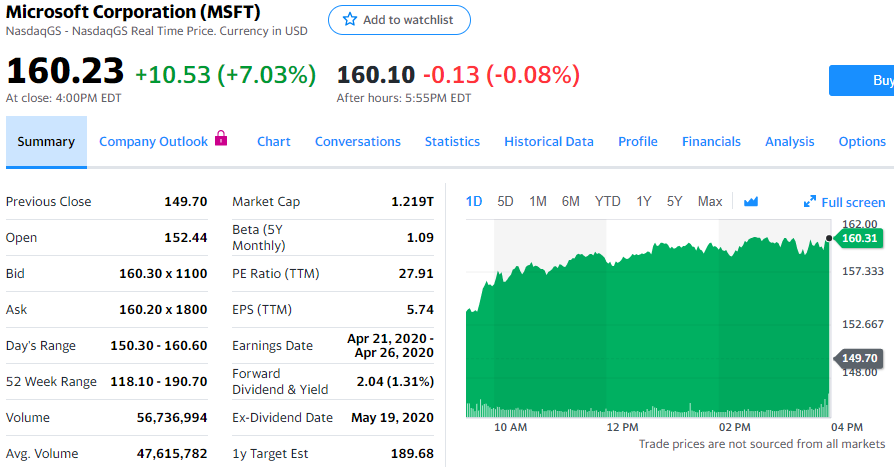Viewport: 894px width, 467px height.
Task: Click the Full screen expand arrows icon
Action: [x=810, y=202]
